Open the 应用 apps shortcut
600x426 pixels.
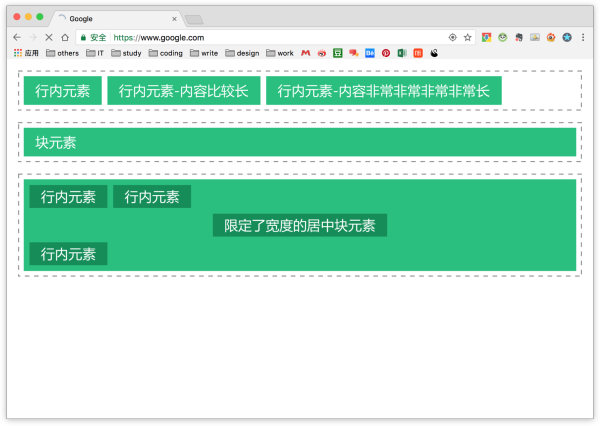click(26, 53)
